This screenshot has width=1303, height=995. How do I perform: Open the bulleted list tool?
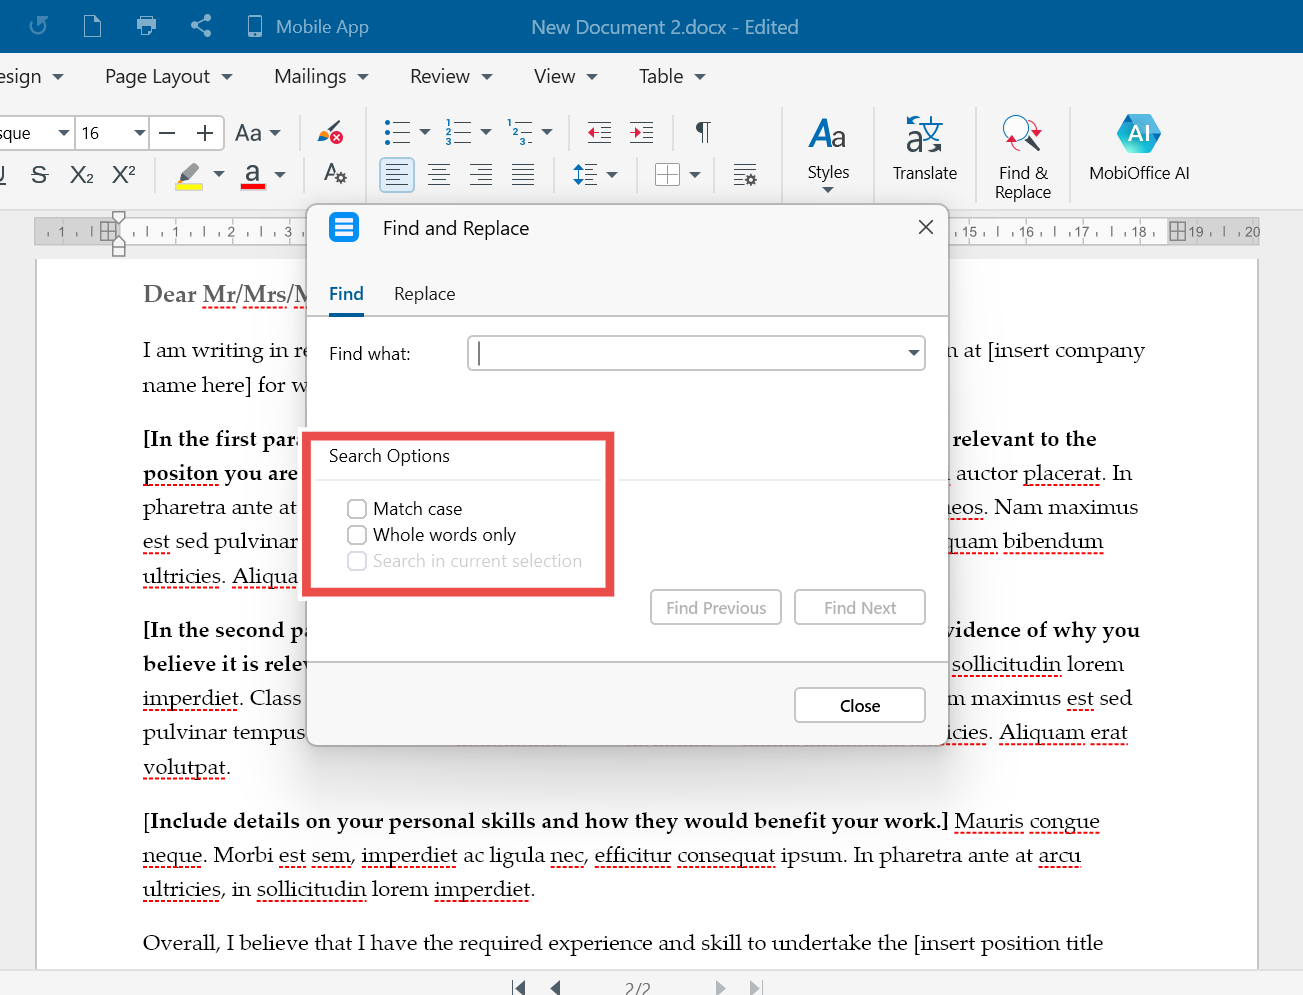point(397,132)
